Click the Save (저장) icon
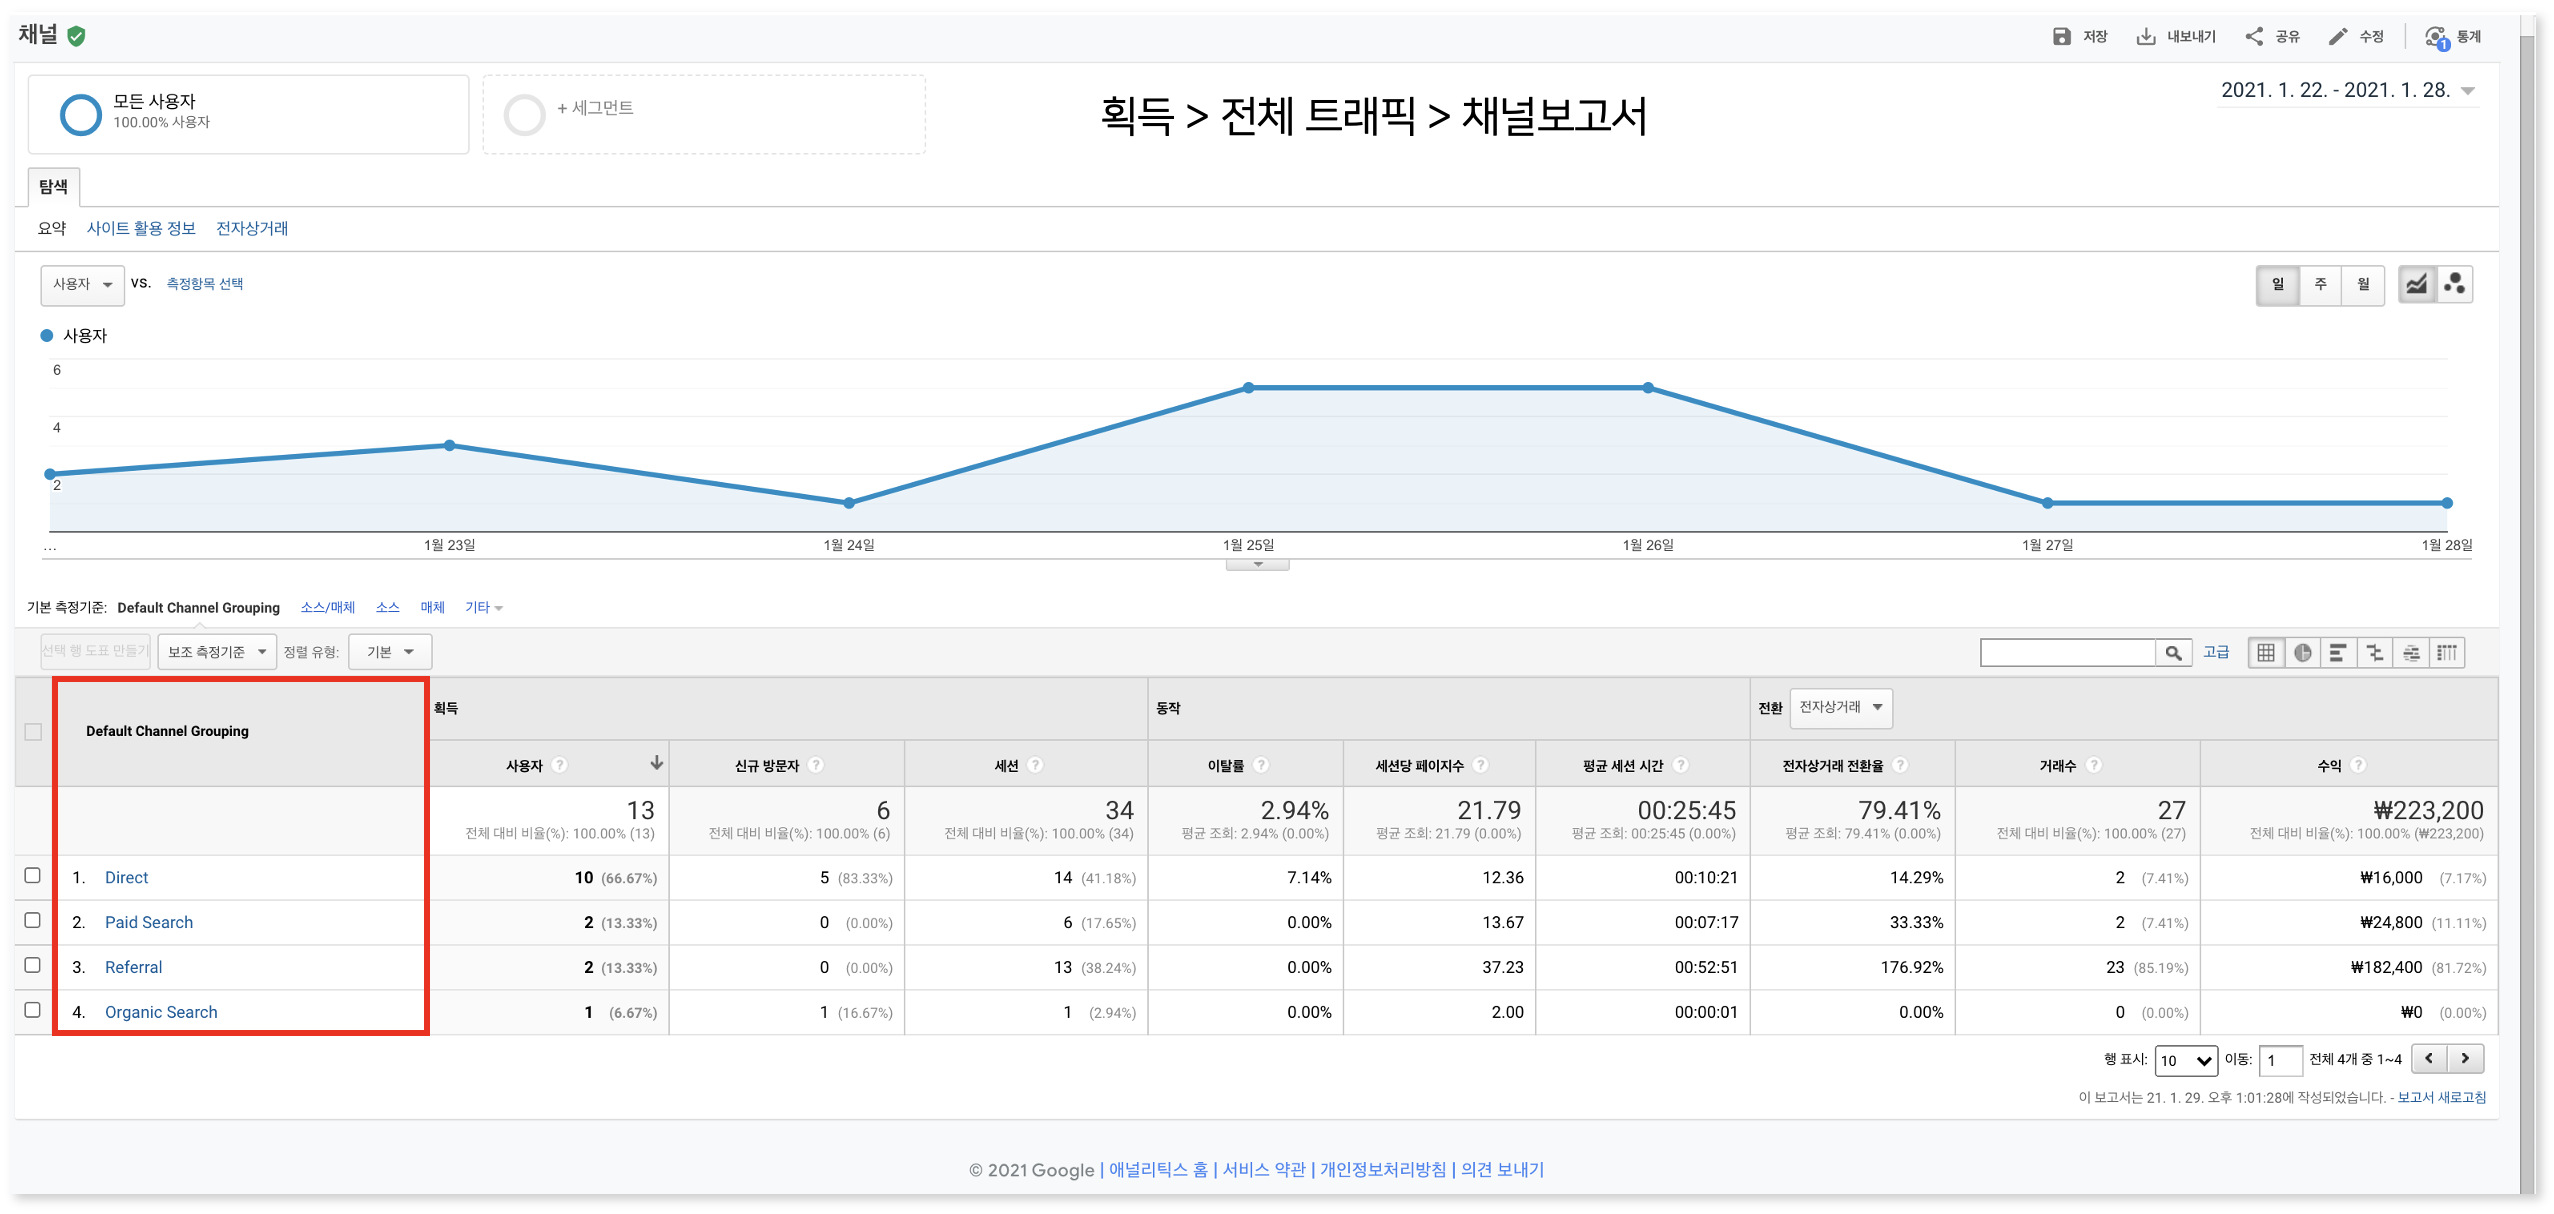2554x1214 pixels. click(x=2061, y=37)
